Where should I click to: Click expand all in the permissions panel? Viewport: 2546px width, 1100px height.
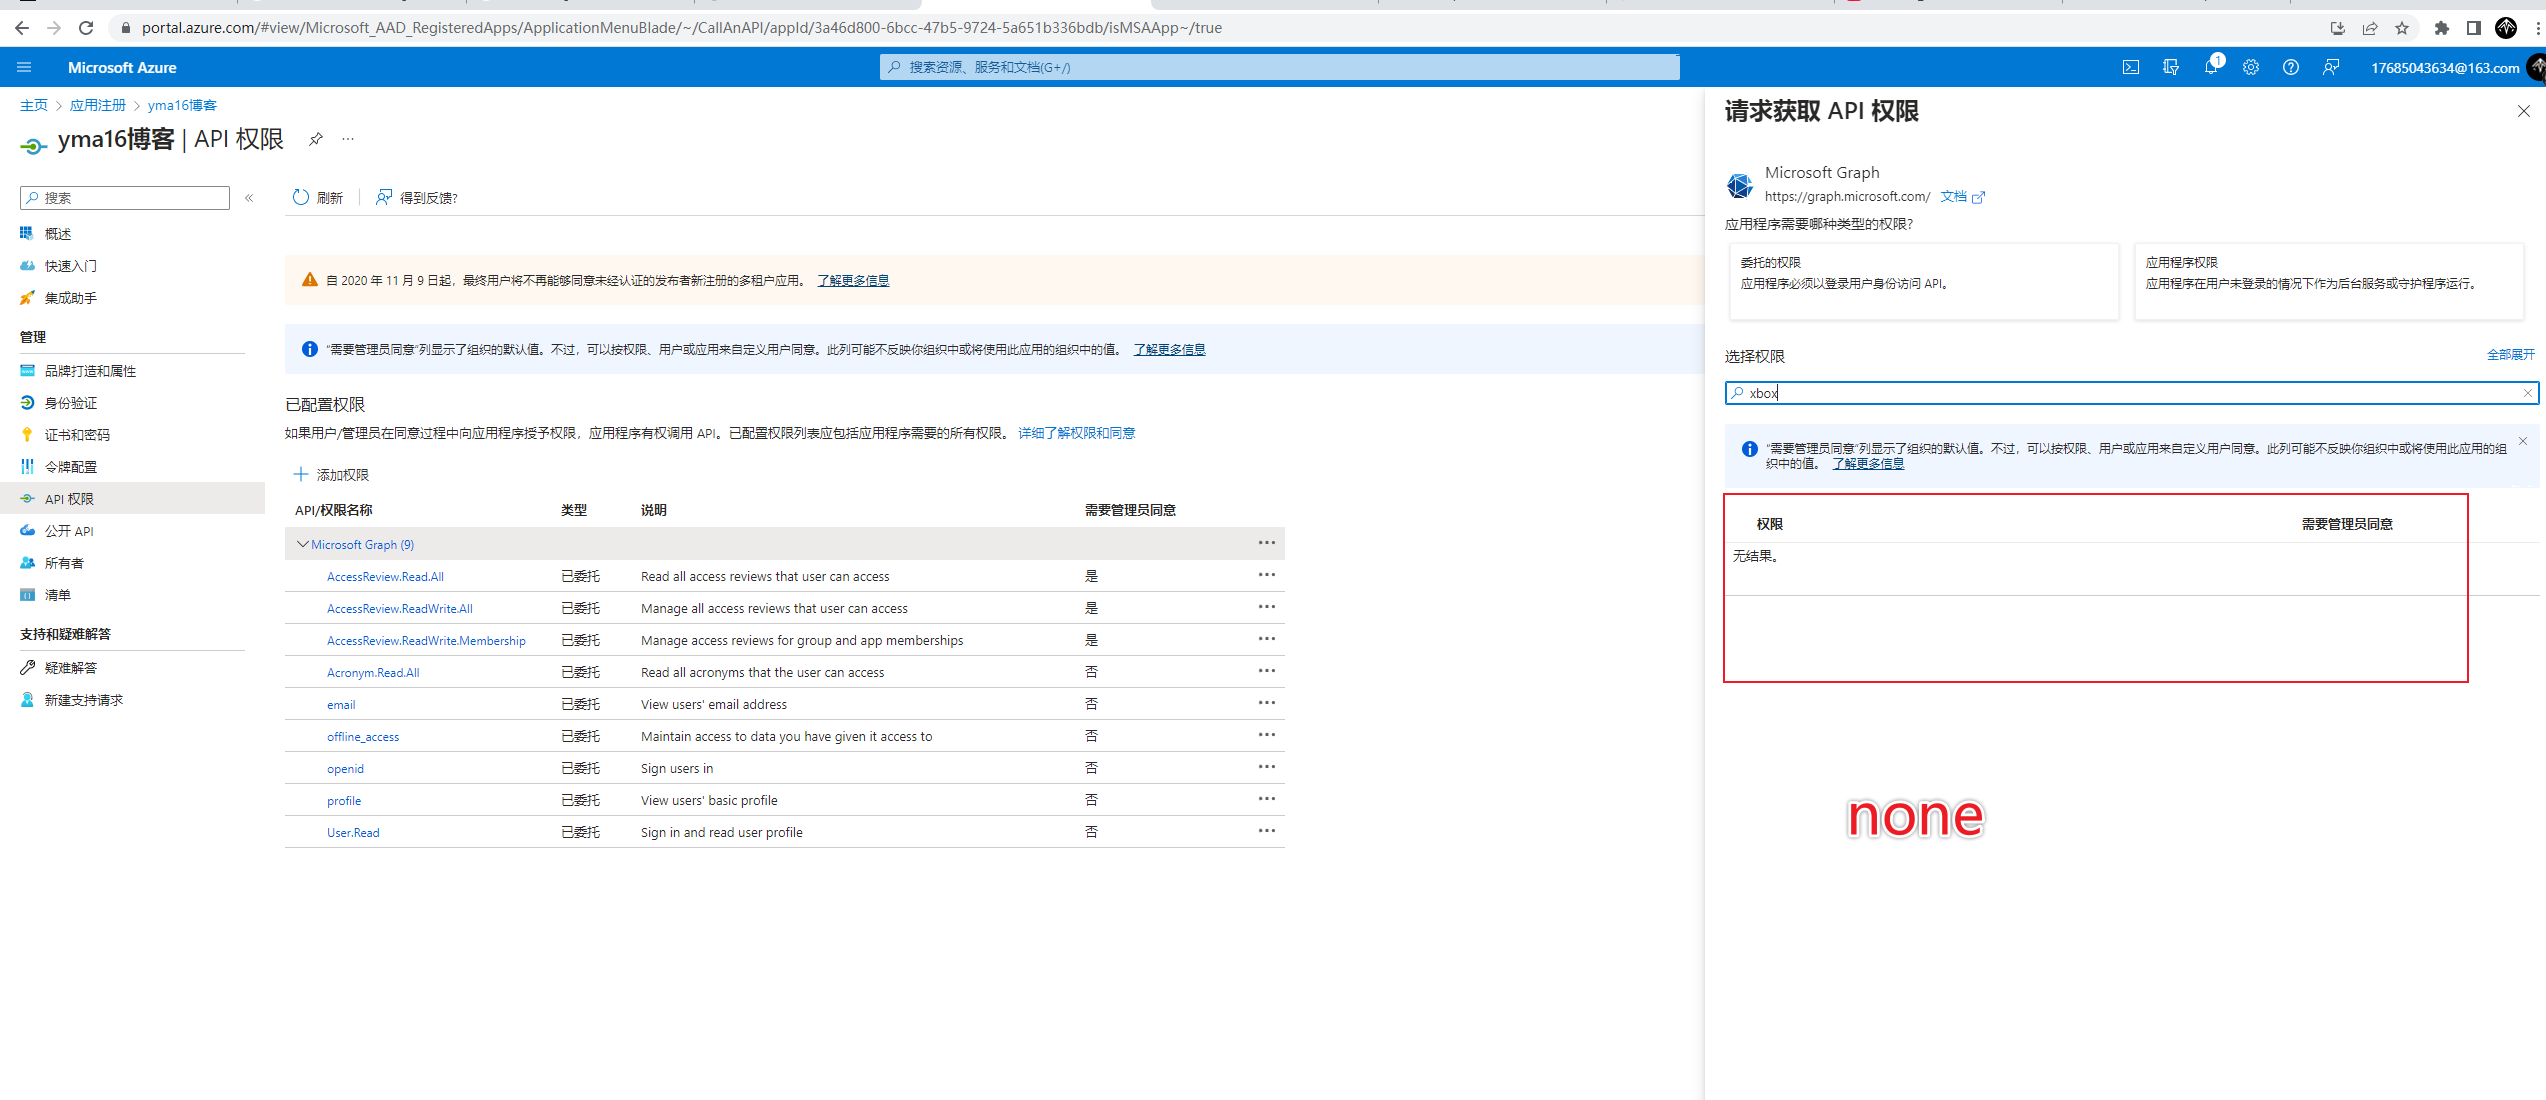coord(2510,355)
